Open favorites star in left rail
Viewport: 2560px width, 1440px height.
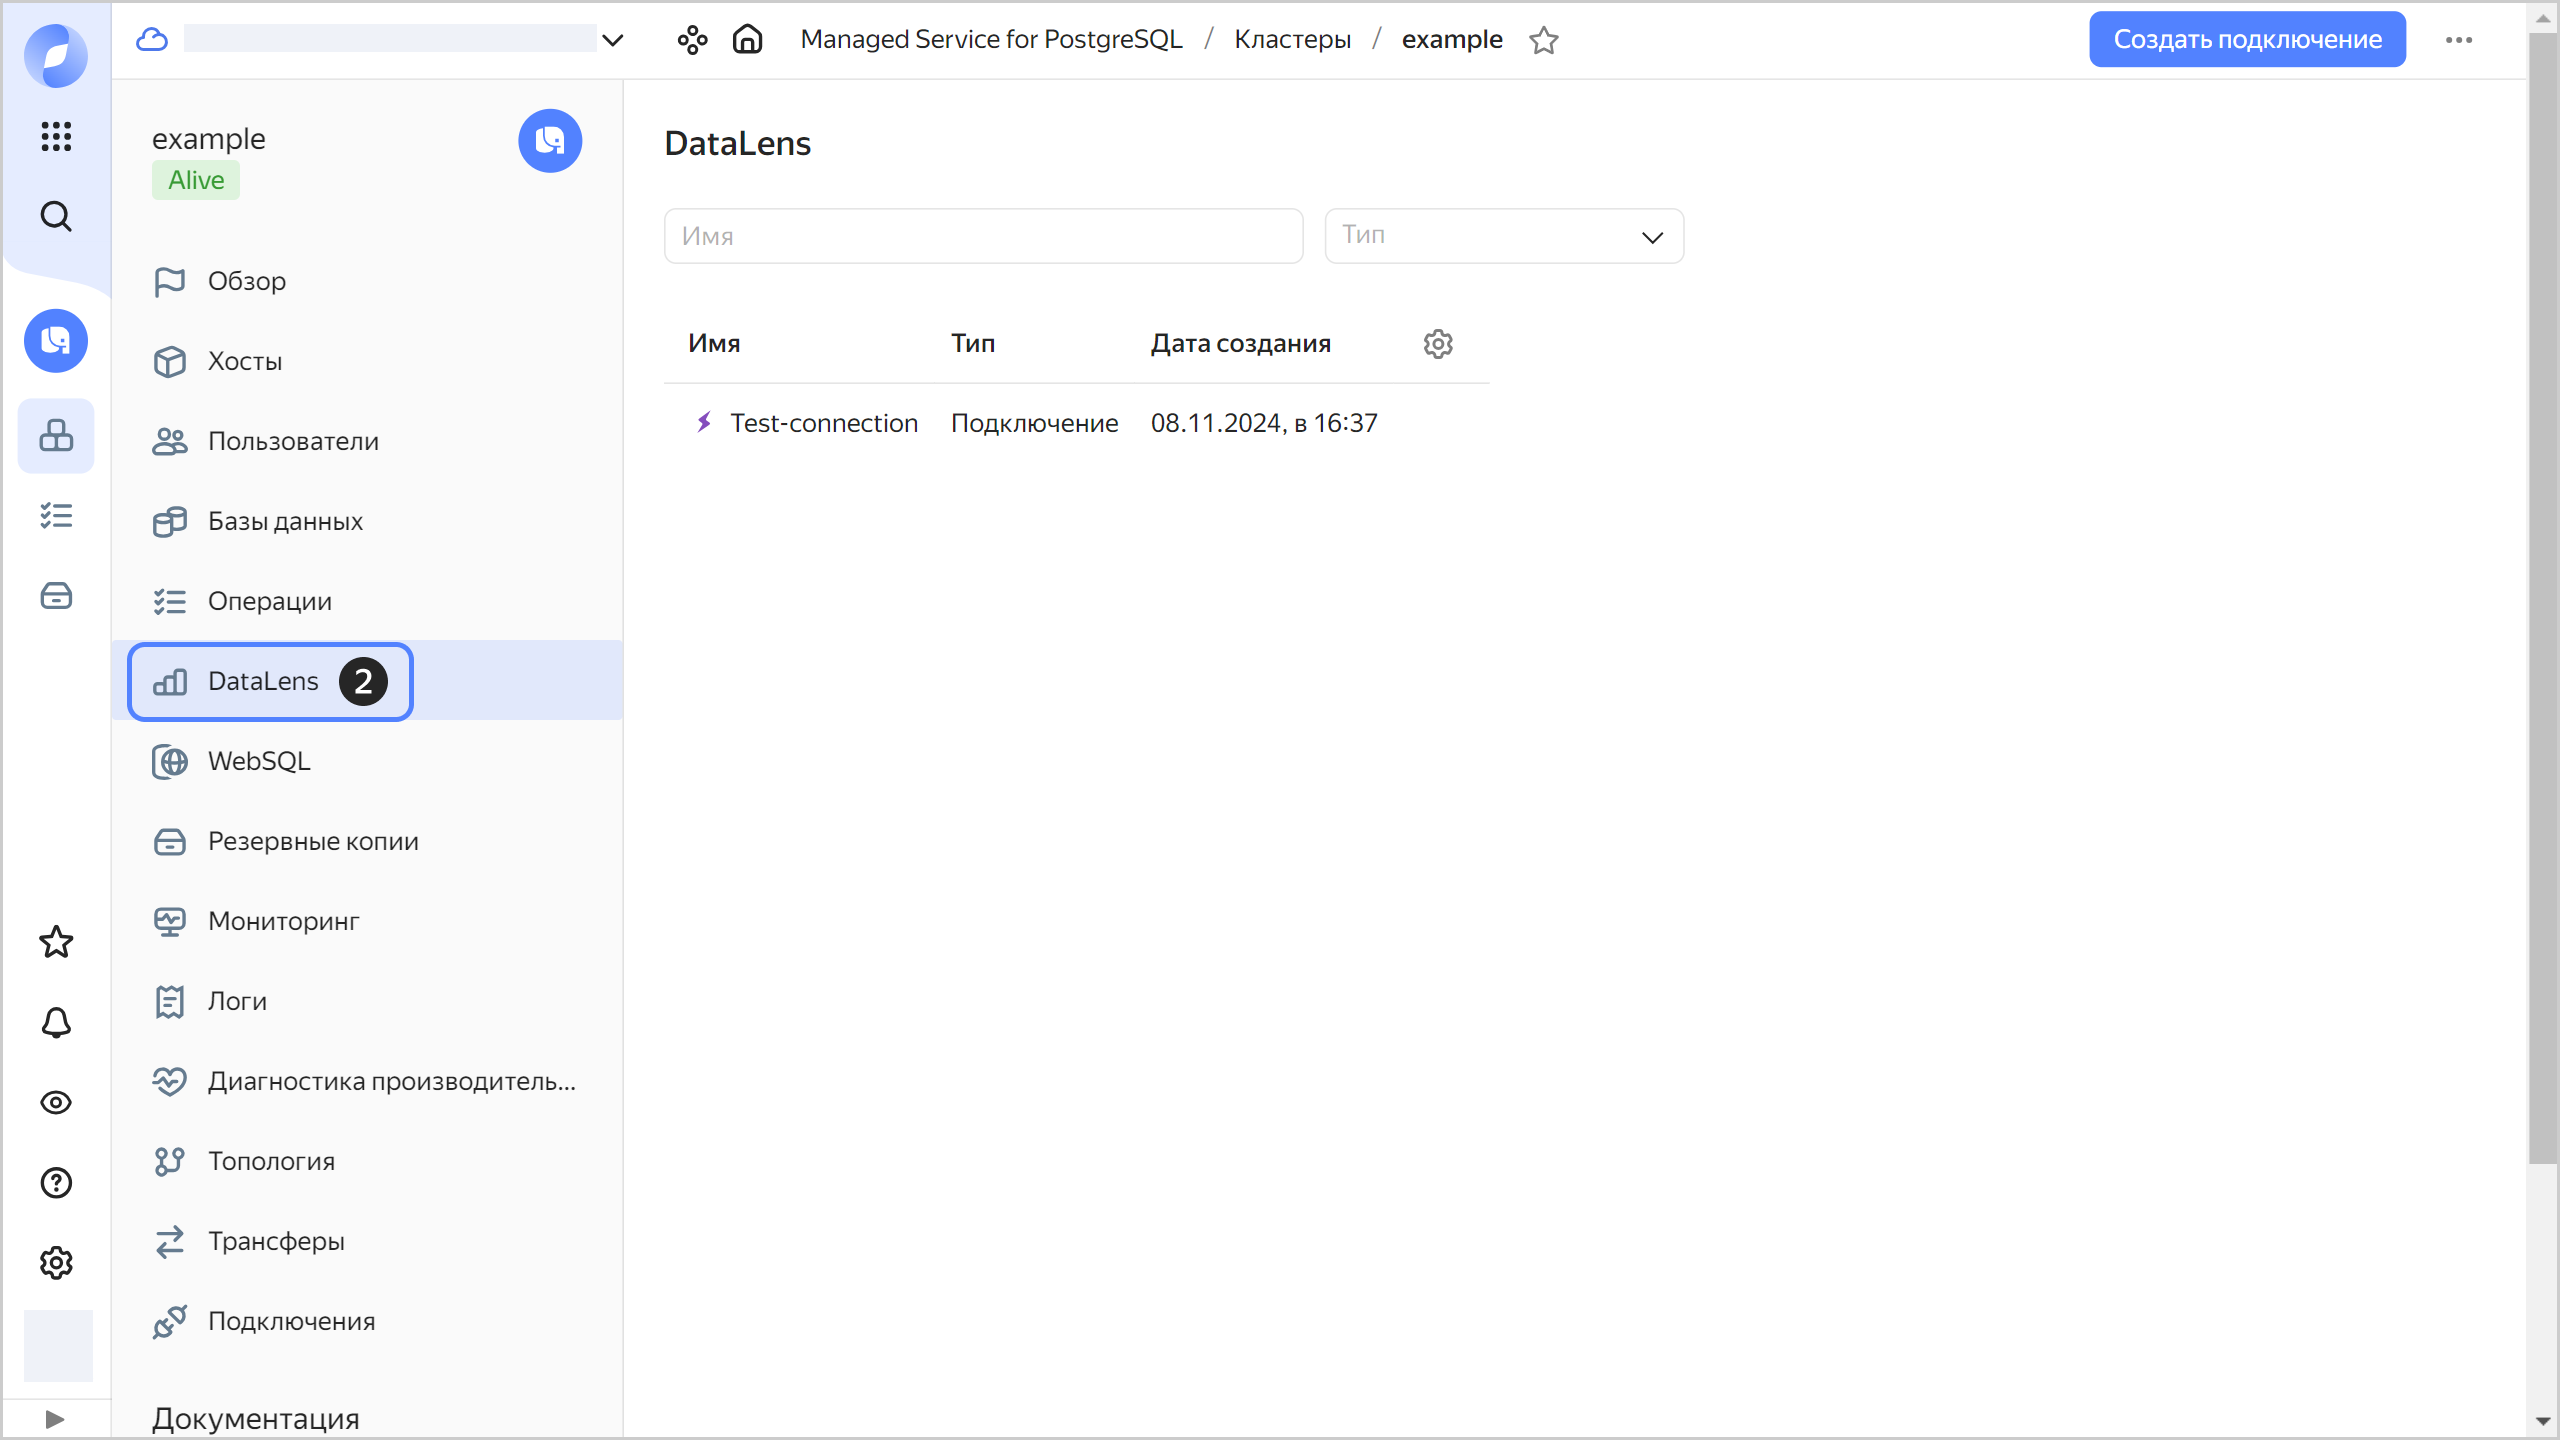coord(56,942)
